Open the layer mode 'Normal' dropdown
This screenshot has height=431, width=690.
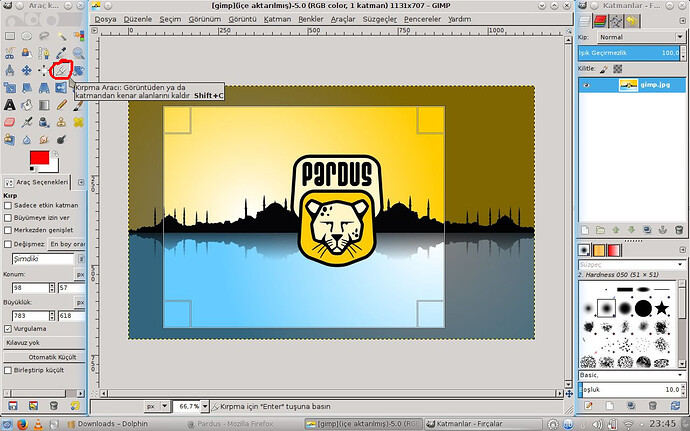pos(641,37)
